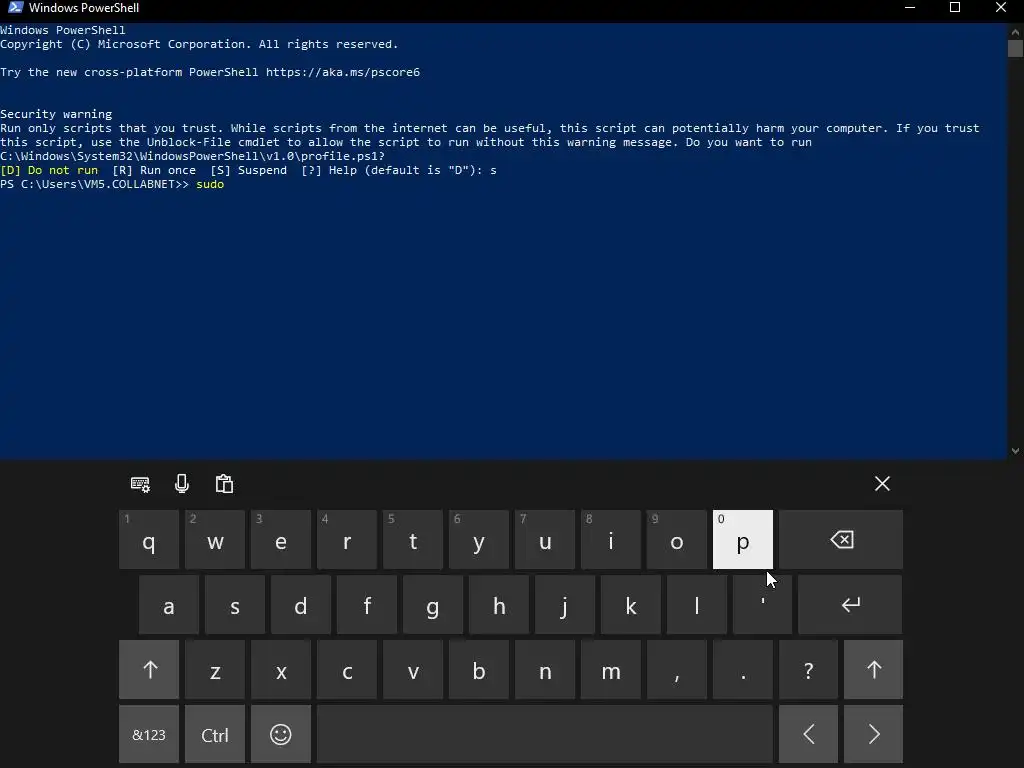Viewport: 1024px width, 768px height.
Task: Tap the Ctrl modifier key
Action: [215, 734]
